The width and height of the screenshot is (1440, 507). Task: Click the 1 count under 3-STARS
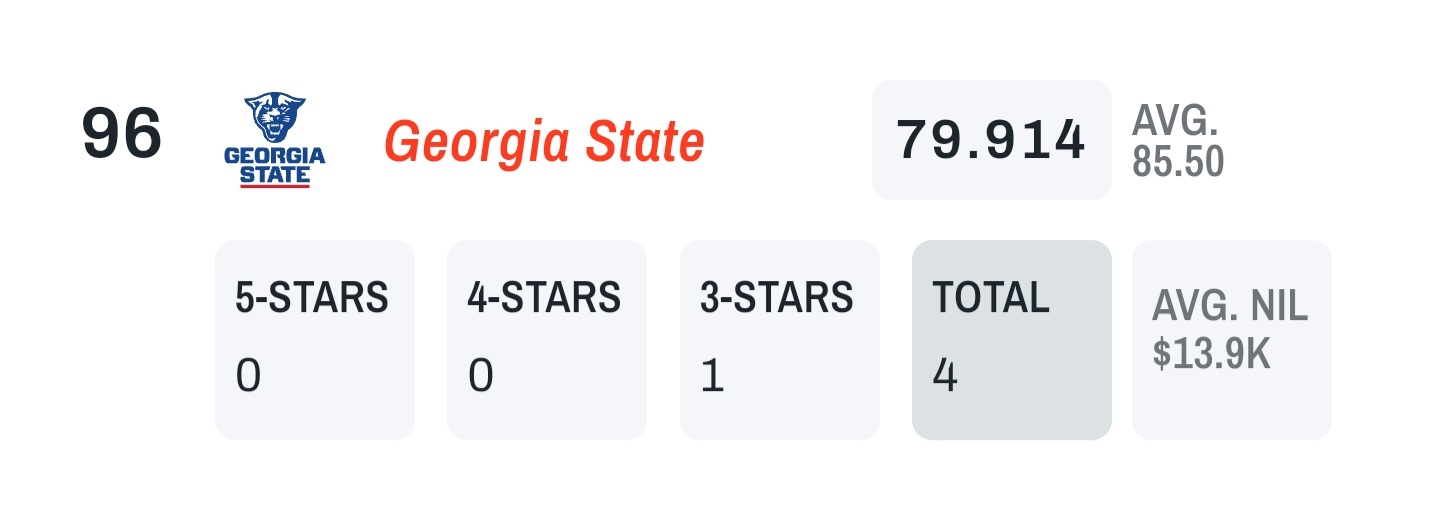tap(712, 377)
